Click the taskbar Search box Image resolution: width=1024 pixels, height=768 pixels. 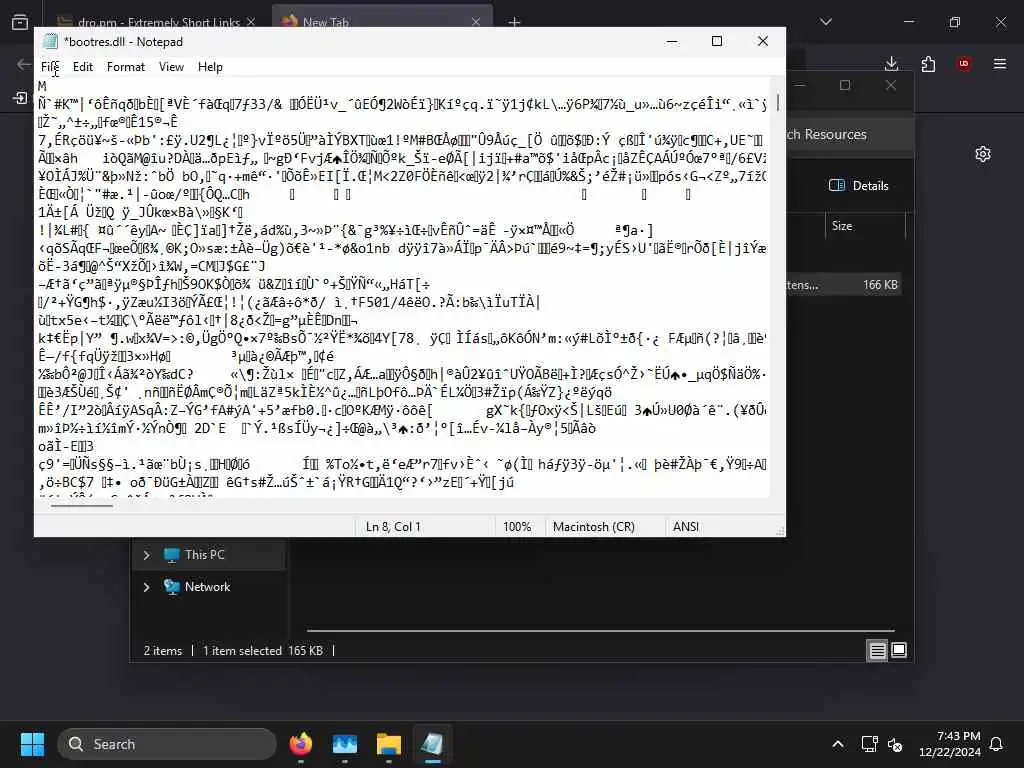(167, 744)
